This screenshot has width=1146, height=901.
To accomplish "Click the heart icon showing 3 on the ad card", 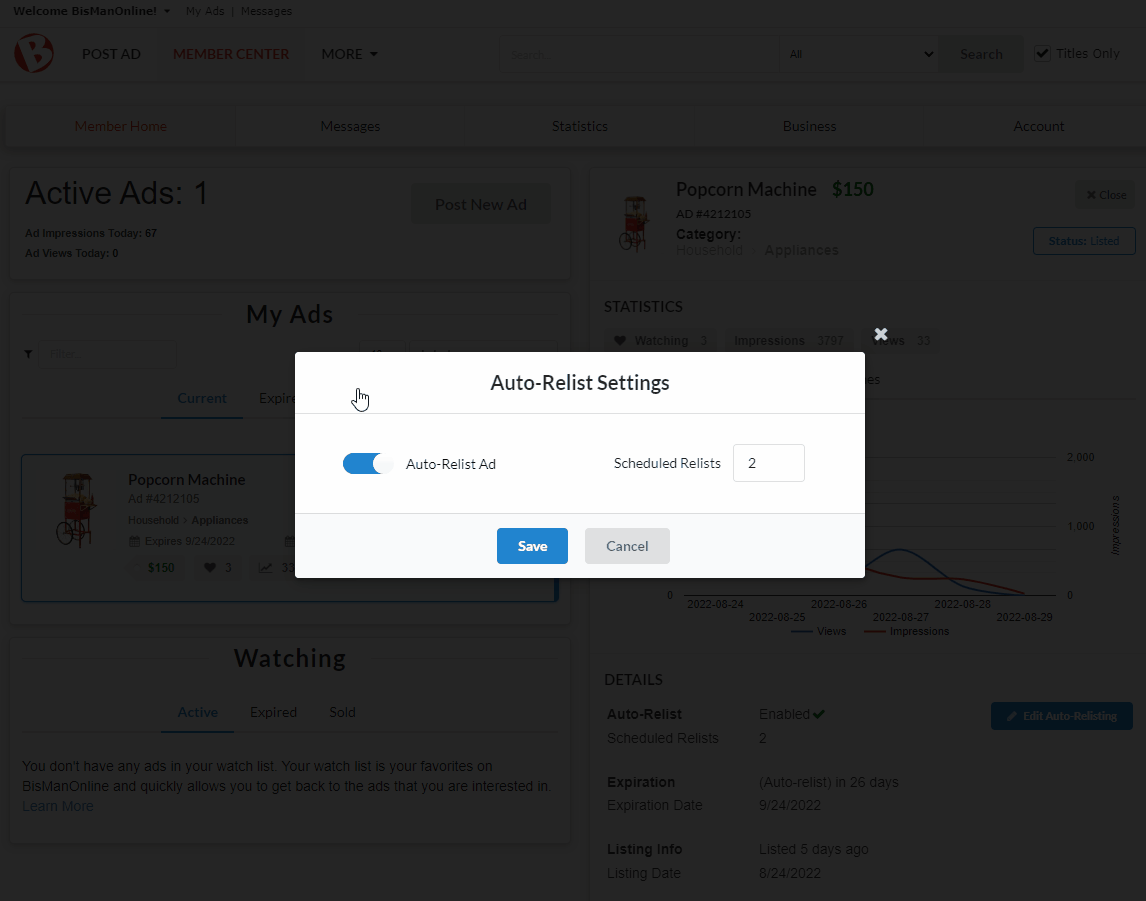I will pos(210,567).
